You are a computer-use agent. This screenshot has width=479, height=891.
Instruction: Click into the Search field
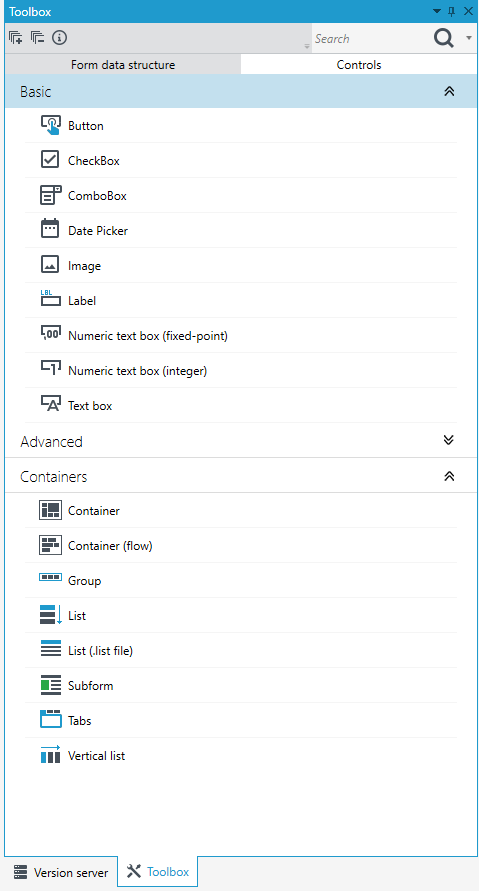(x=372, y=39)
